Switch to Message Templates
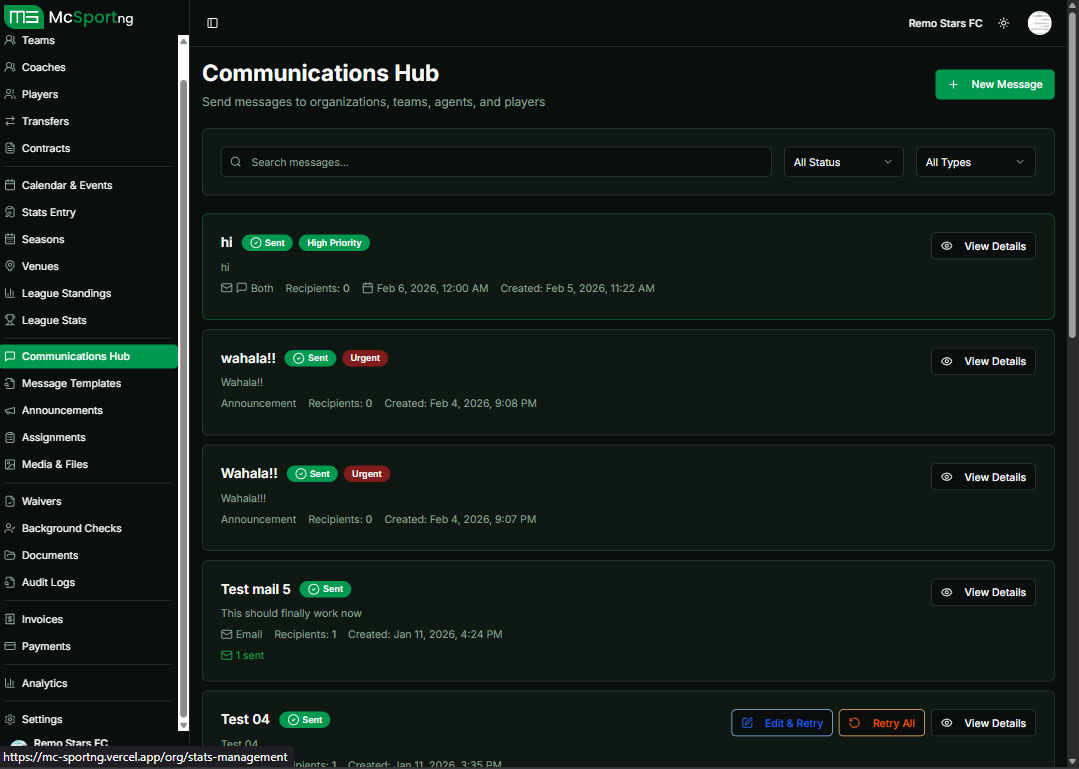The height and width of the screenshot is (769, 1079). point(70,383)
